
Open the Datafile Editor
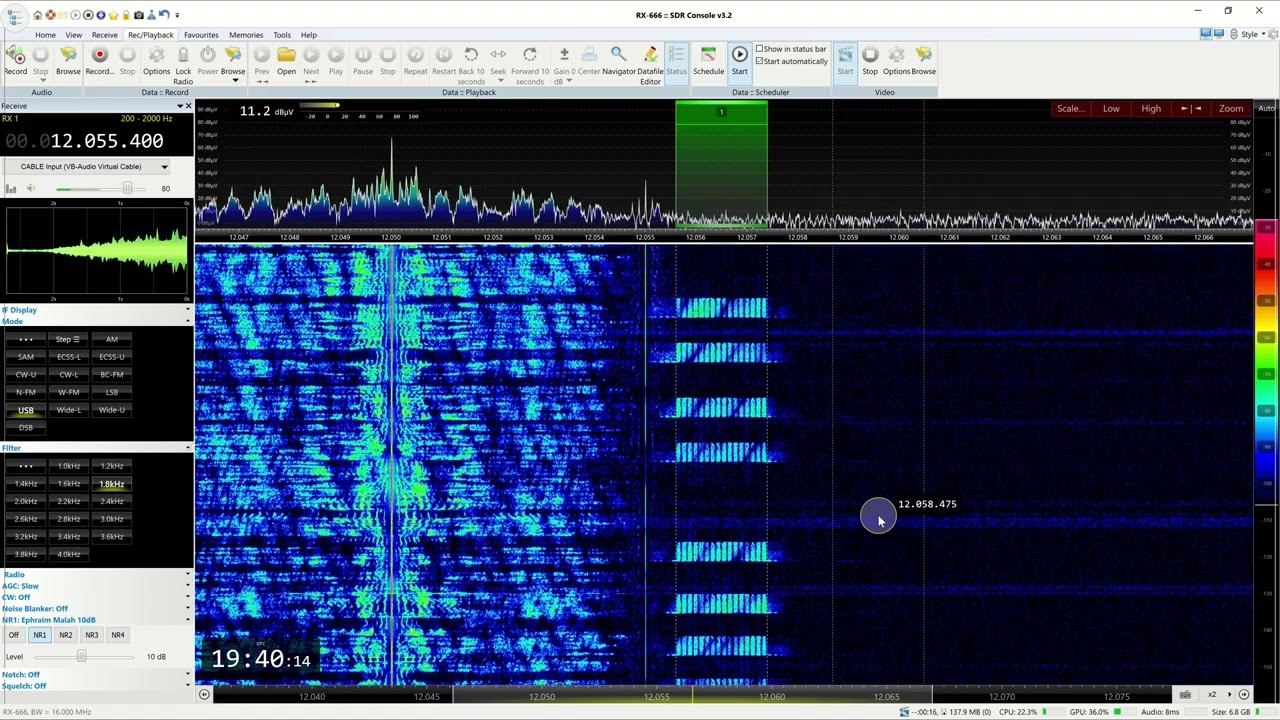coord(650,64)
